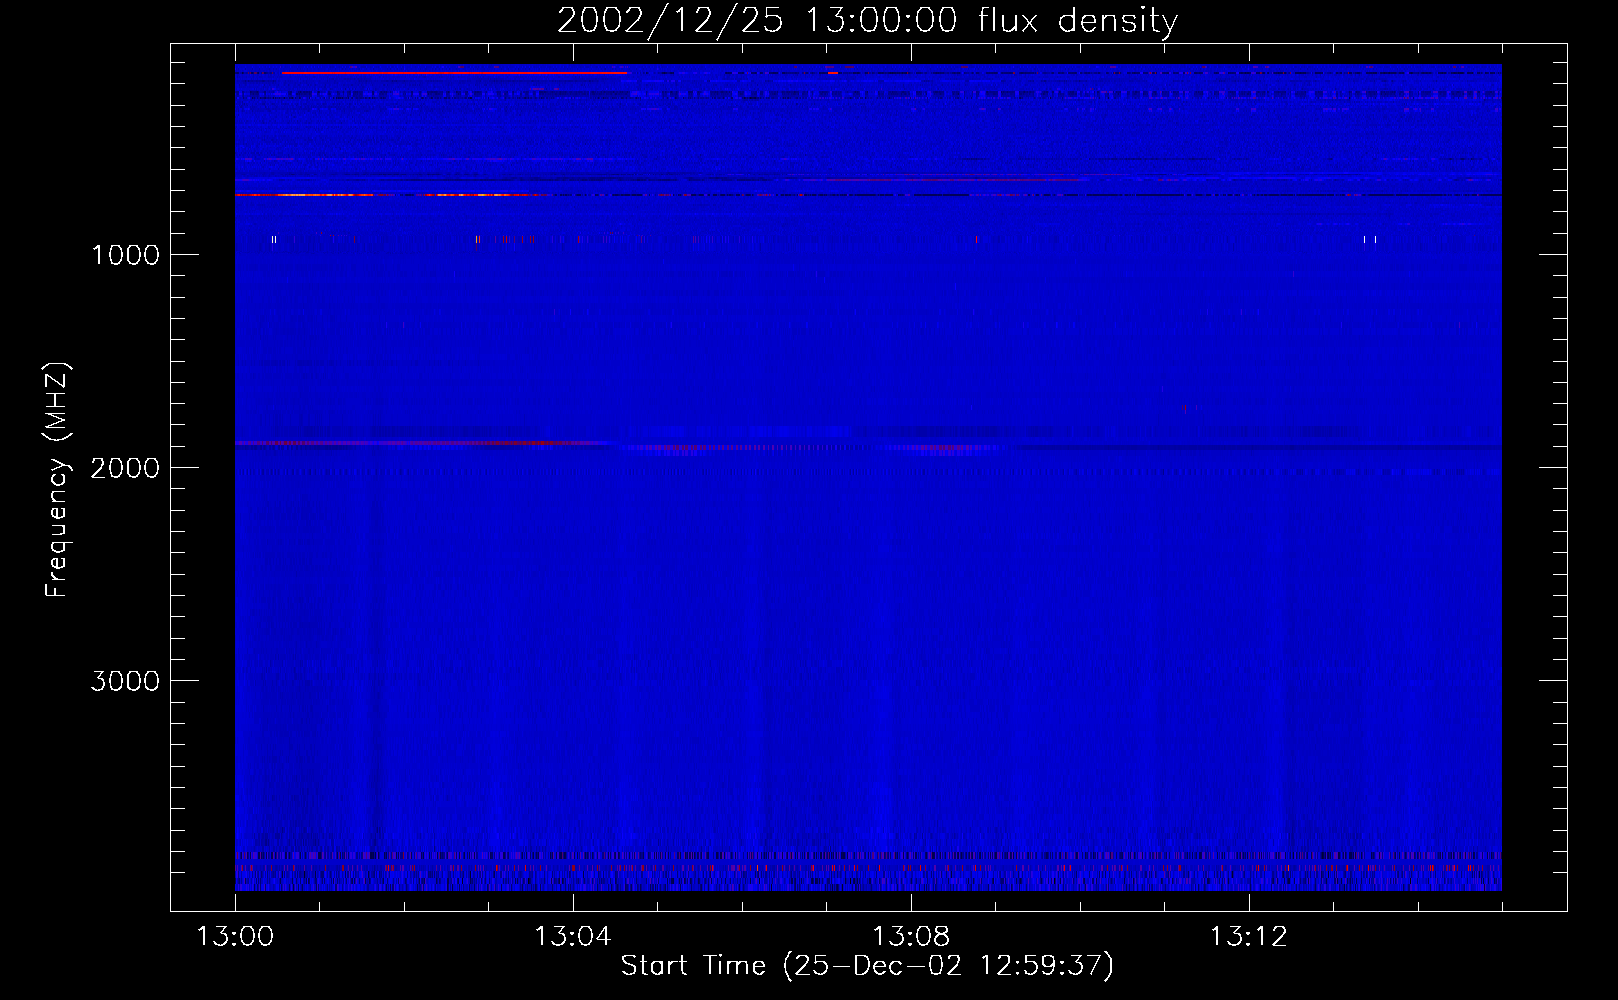Click the 2000 frequency tick label

[x=125, y=468]
